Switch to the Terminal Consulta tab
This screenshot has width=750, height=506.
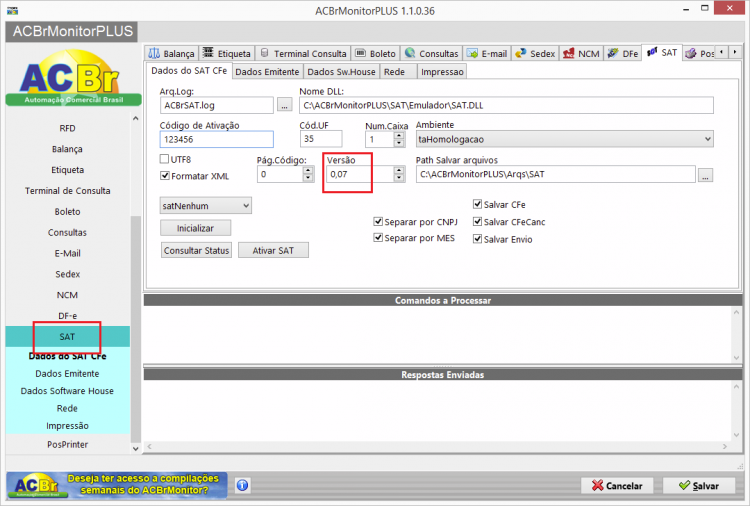coord(303,54)
